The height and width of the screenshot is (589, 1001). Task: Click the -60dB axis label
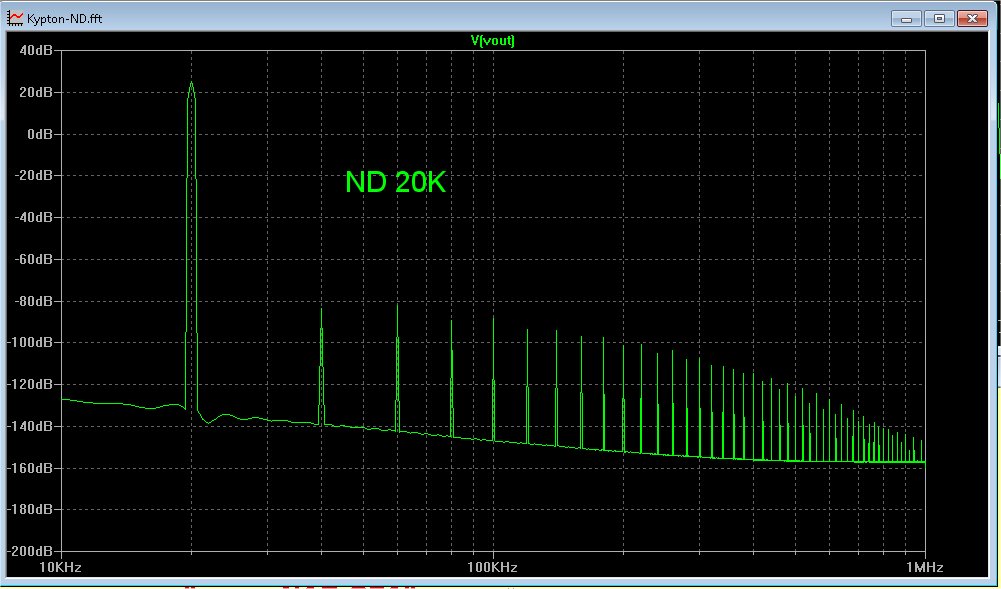click(34, 259)
